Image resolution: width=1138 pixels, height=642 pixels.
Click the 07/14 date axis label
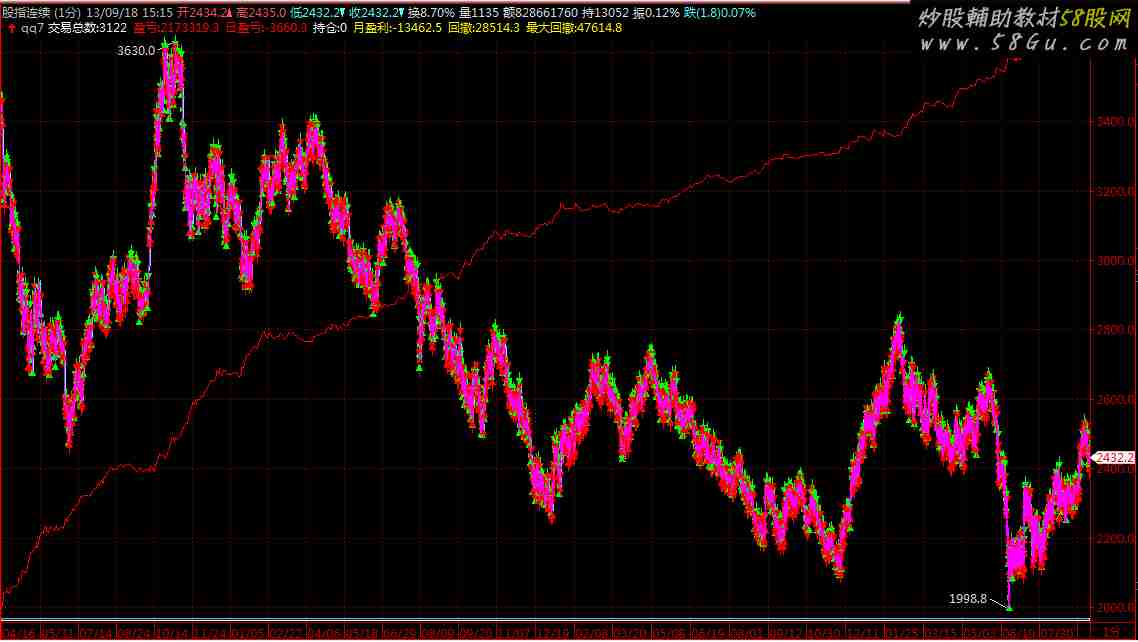tap(94, 634)
